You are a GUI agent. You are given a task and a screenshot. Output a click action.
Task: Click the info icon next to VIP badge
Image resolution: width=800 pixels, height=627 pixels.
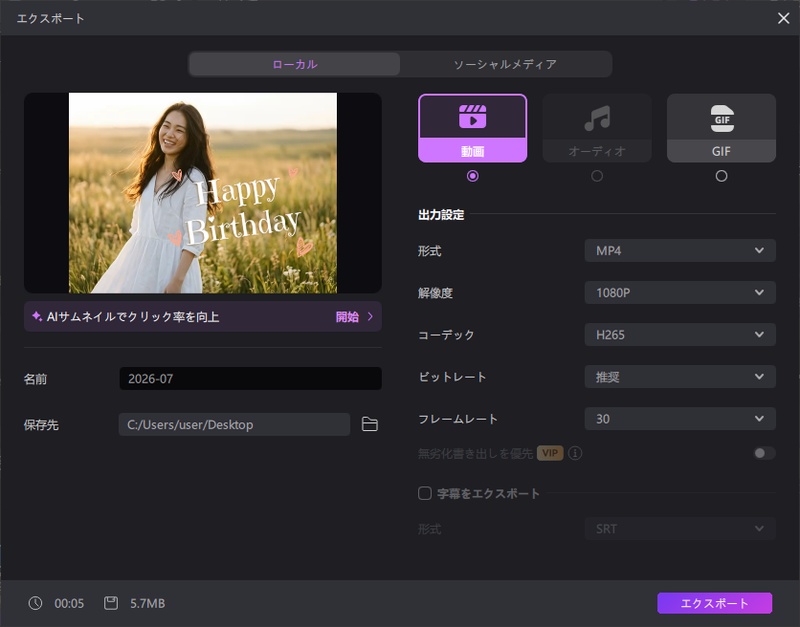(x=575, y=453)
